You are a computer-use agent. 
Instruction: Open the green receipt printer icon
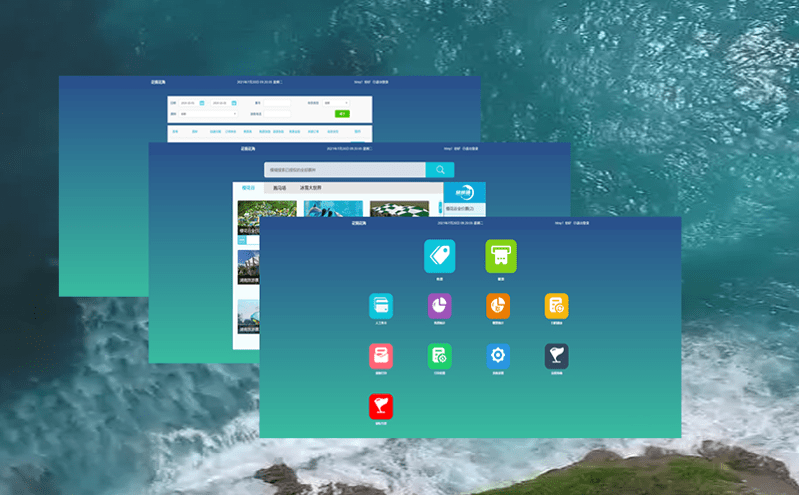500,256
